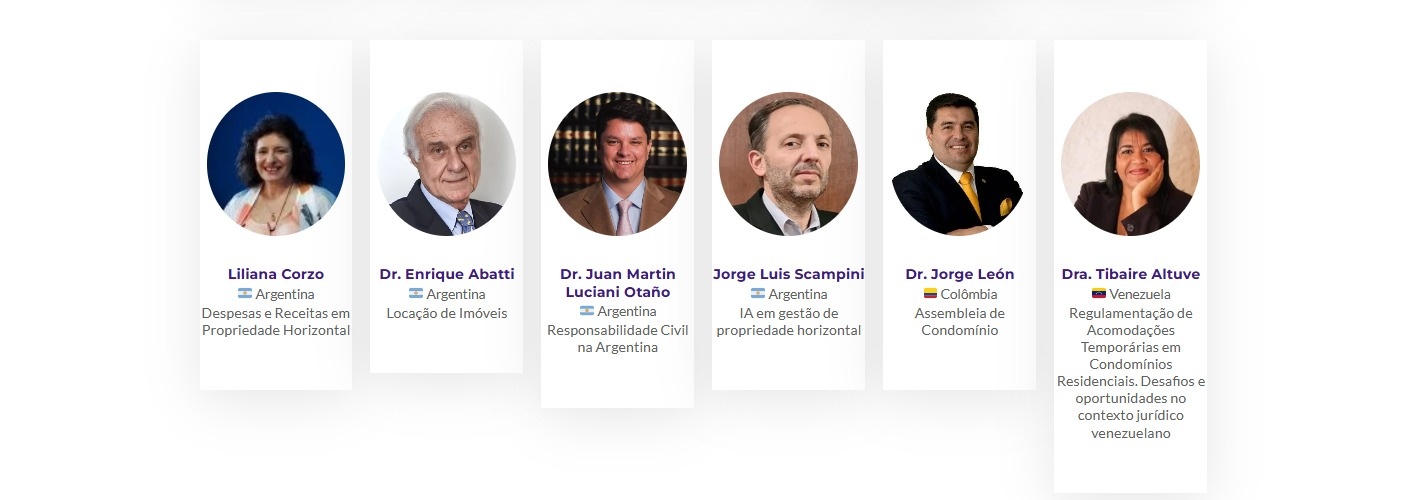Image resolution: width=1413 pixels, height=500 pixels.
Task: Select "Responsabilidade Civil na Argentina" topic text
Action: (617, 339)
